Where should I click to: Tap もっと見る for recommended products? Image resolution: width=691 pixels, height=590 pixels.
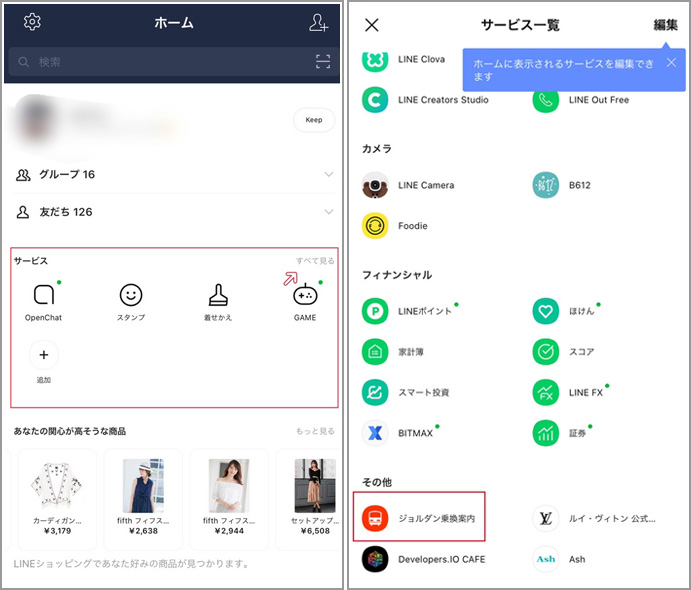(x=315, y=431)
